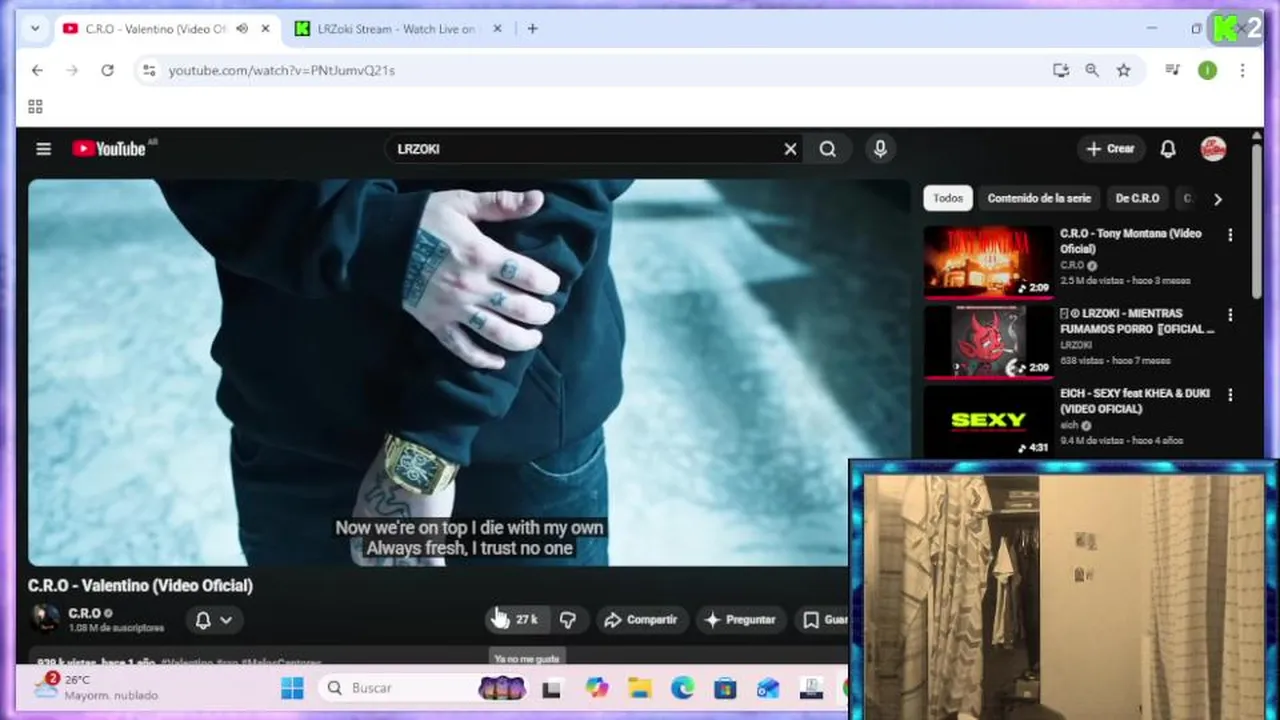Open Copilot from the taskbar
Viewport: 1280px width, 720px height.
click(x=596, y=688)
